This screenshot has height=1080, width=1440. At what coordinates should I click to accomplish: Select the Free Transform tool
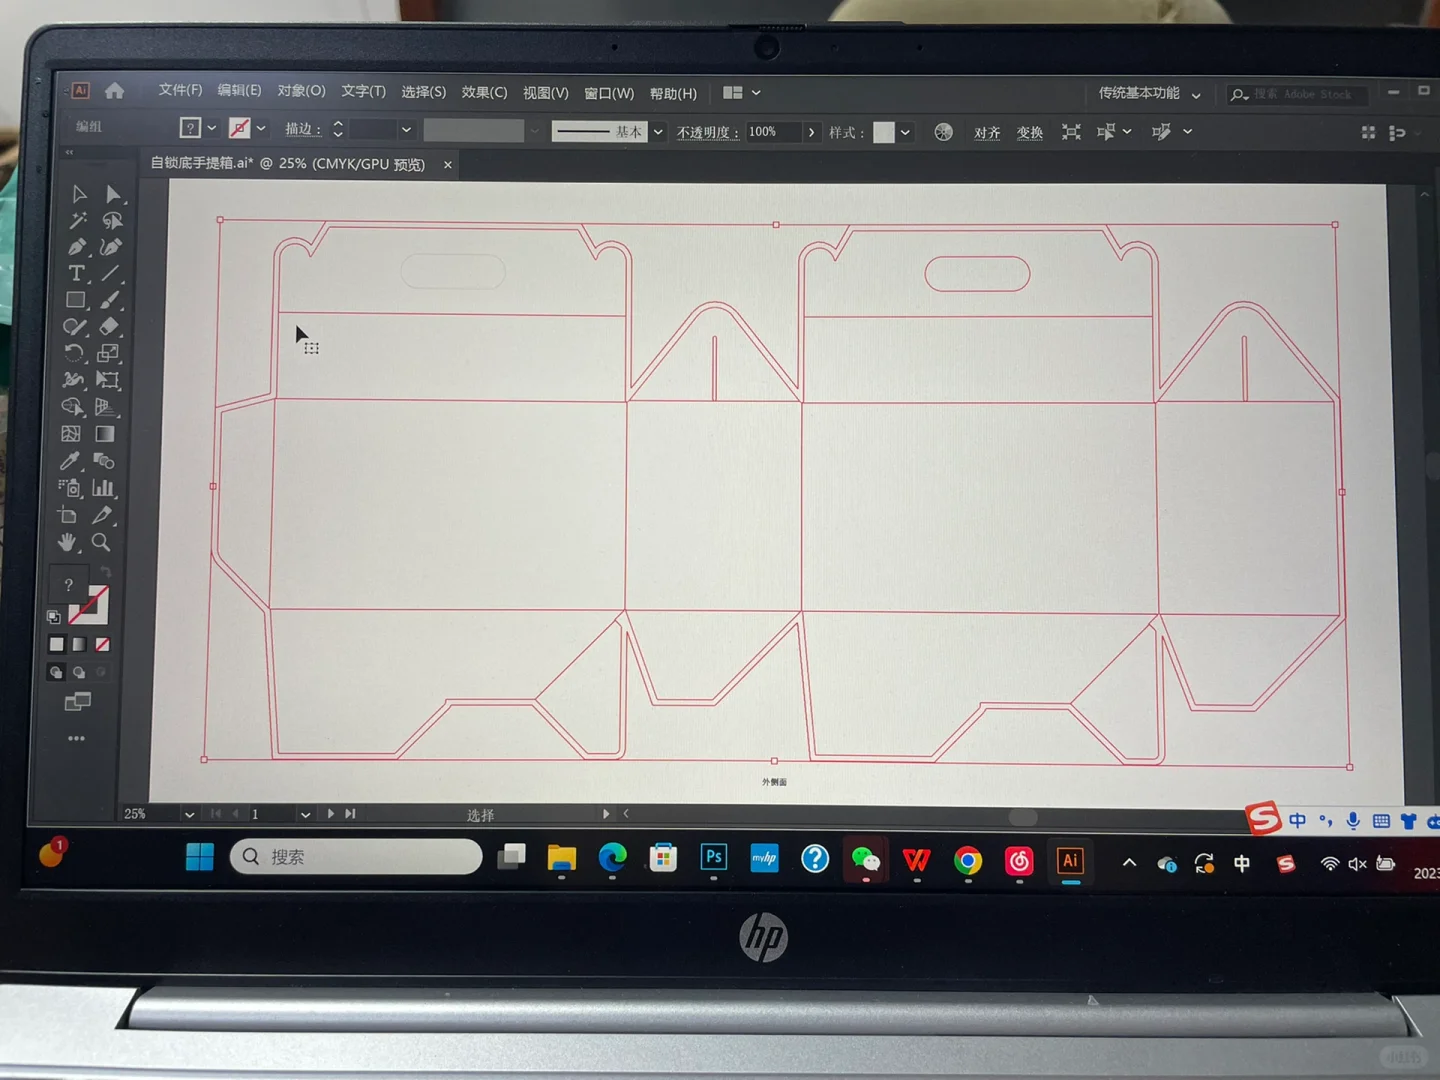pos(107,380)
